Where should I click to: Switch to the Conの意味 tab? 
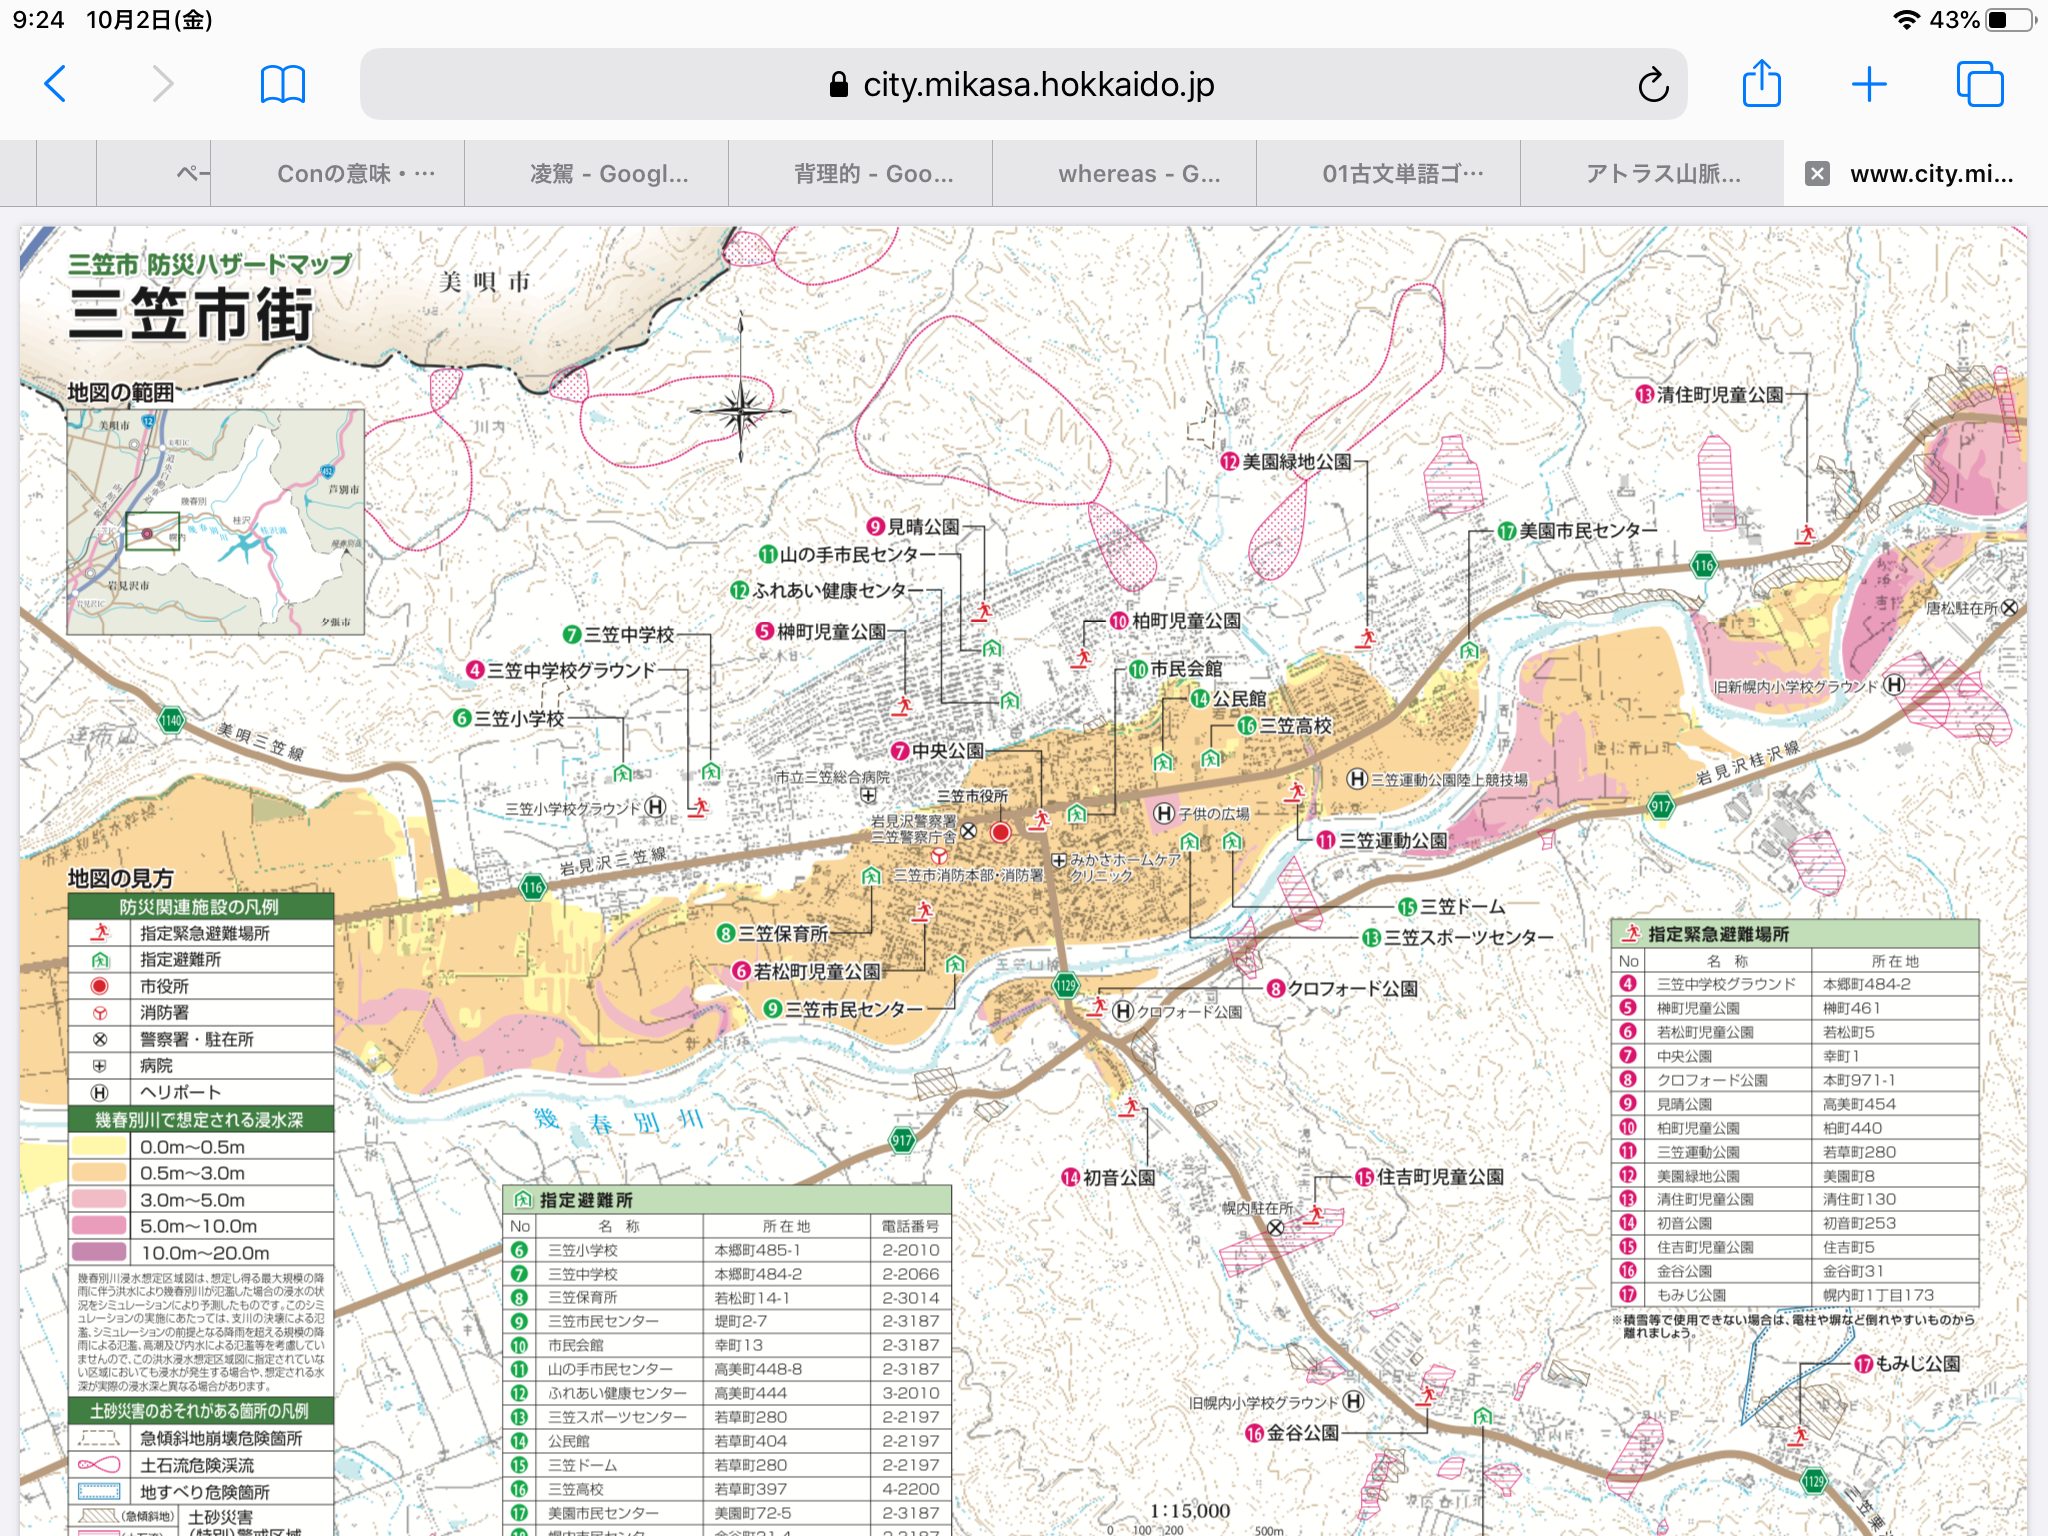point(355,174)
